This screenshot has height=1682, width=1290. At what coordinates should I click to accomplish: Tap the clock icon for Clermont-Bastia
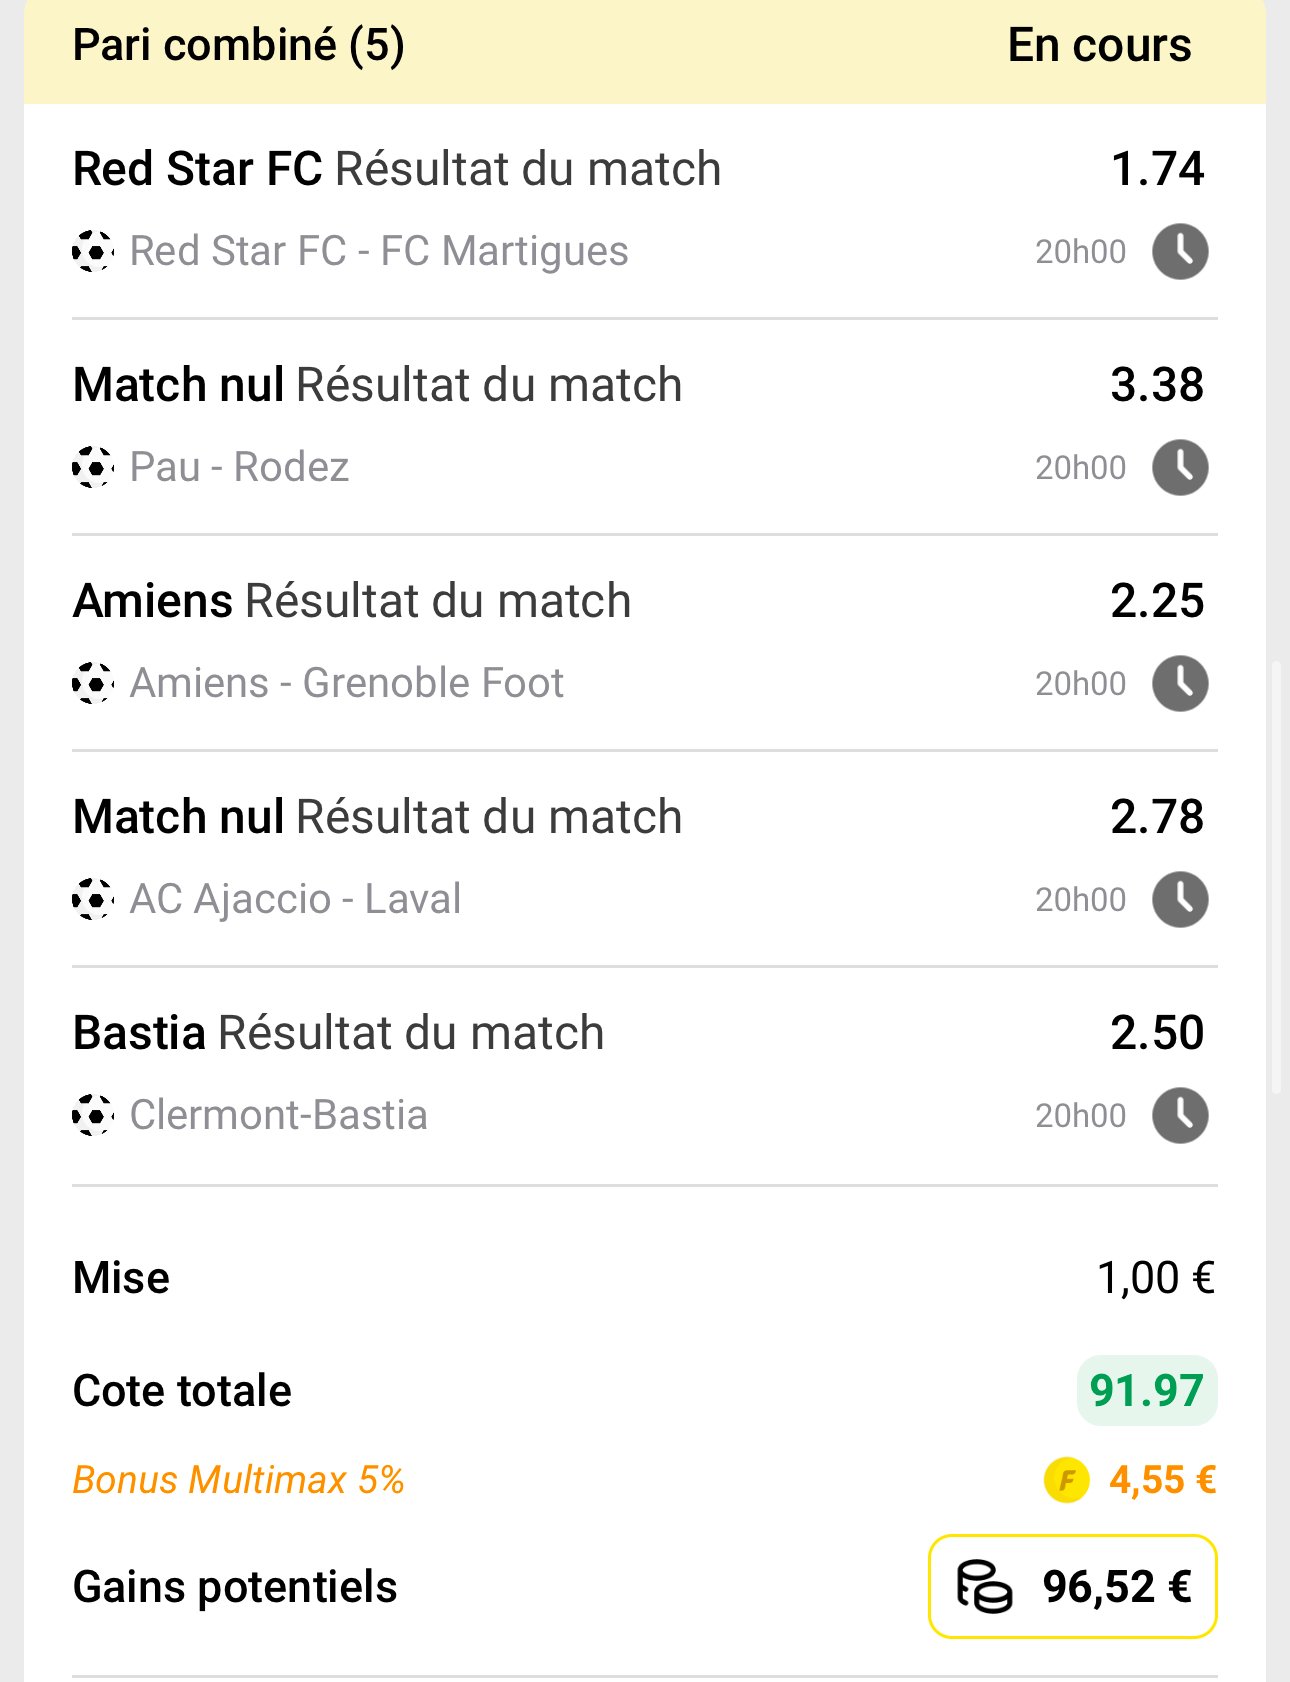tap(1180, 1115)
